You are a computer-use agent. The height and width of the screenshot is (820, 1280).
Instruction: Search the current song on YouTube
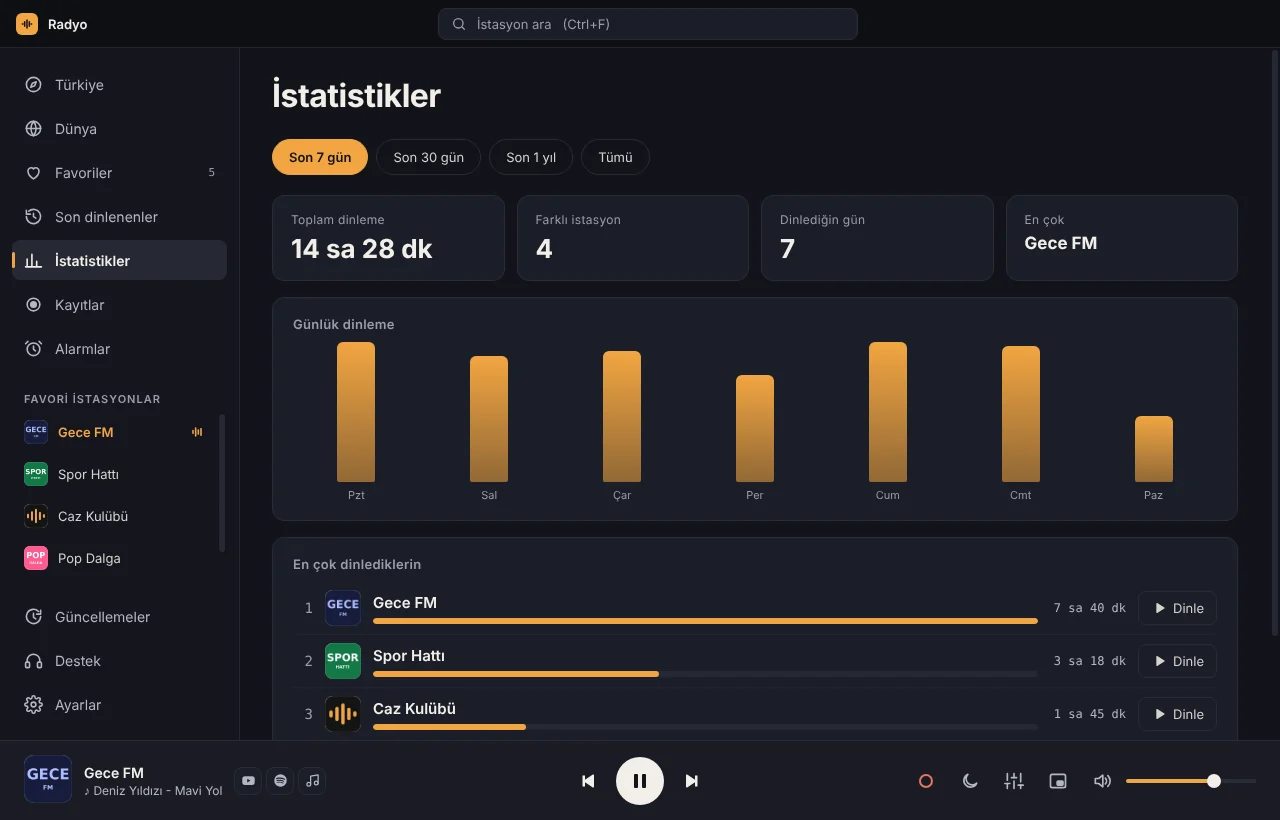click(x=248, y=781)
